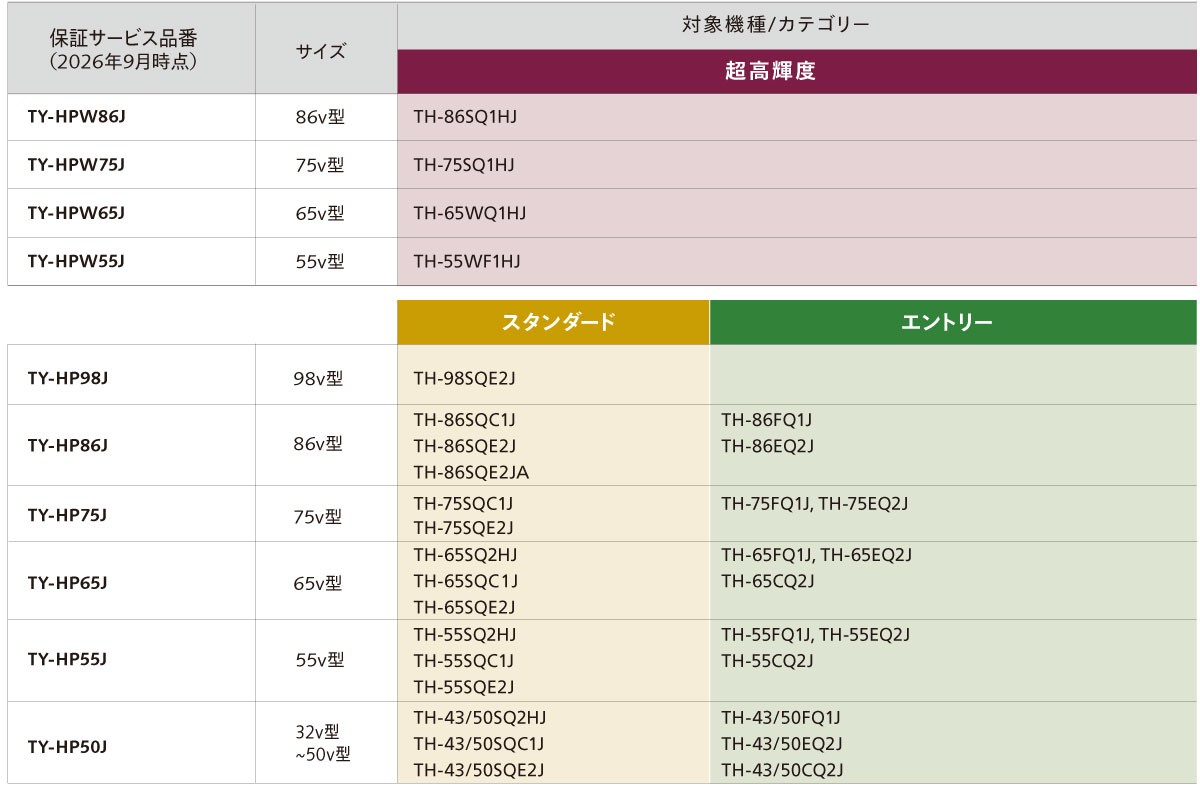This screenshot has width=1200, height=786.
Task: Select part number TY-HP55J
Action: pyautogui.click(x=67, y=659)
